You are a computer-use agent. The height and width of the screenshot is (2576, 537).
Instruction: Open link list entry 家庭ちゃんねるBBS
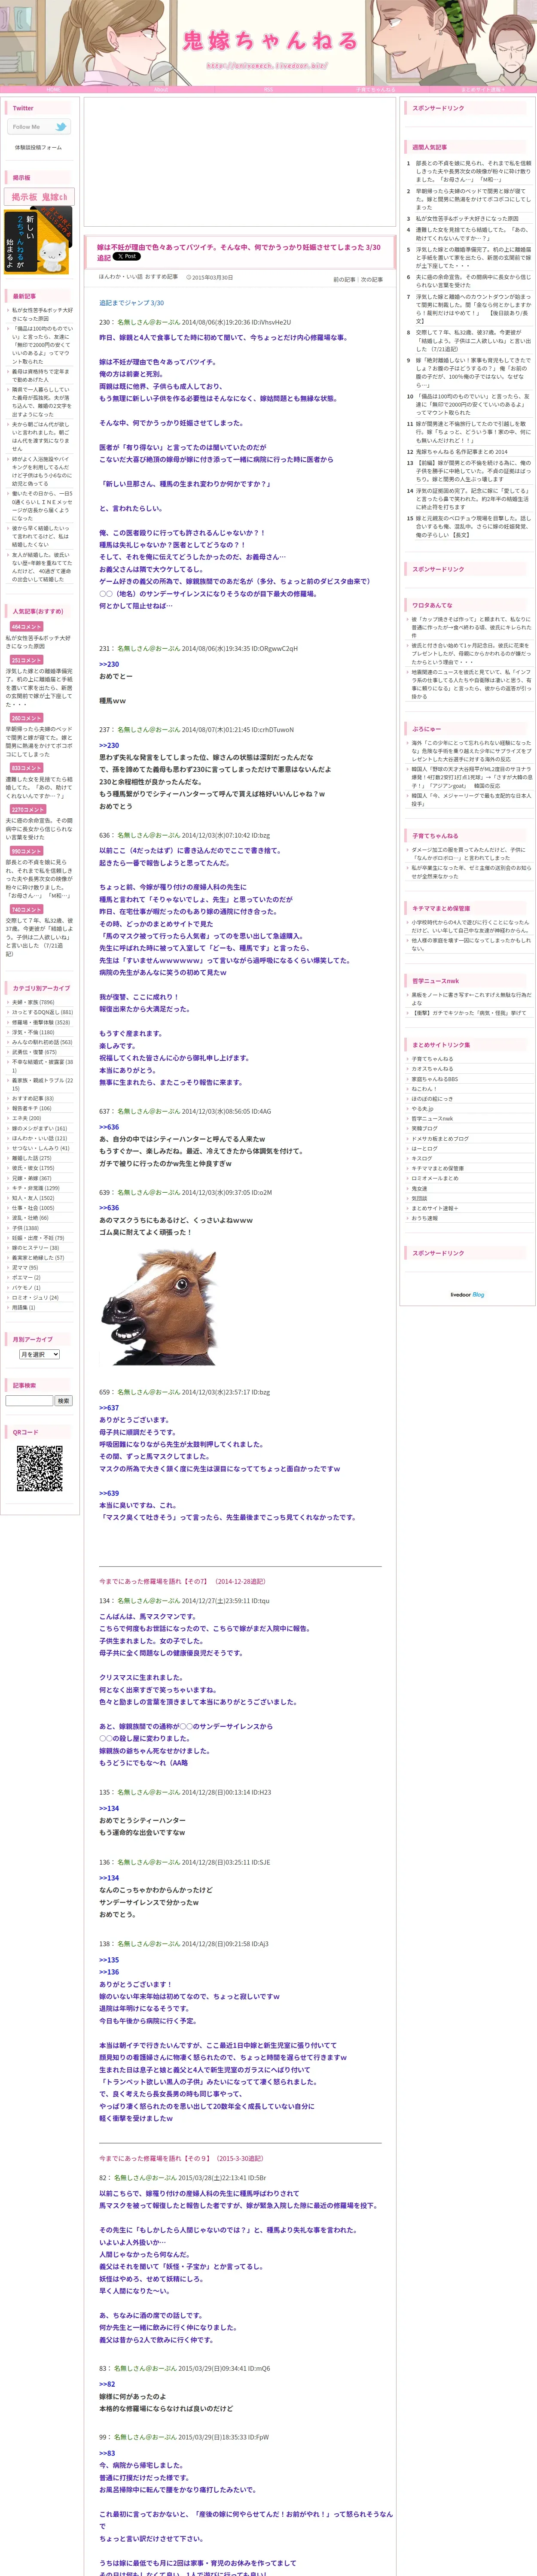pyautogui.click(x=435, y=1079)
